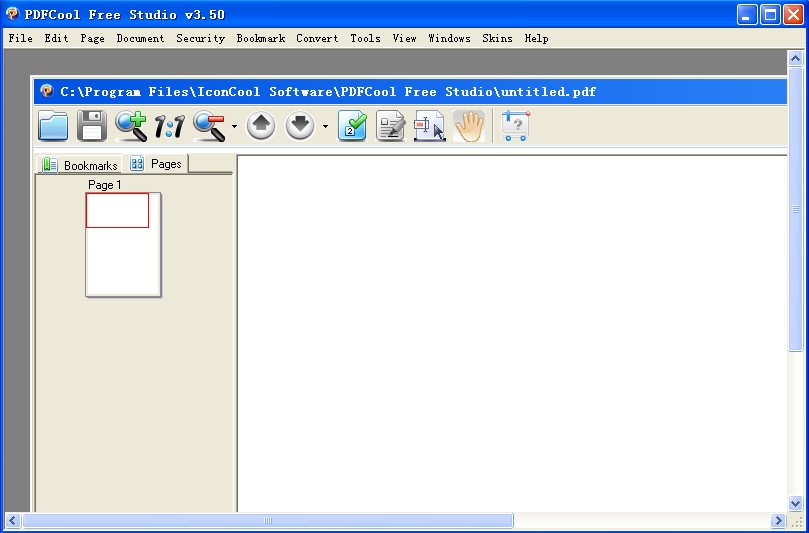
Task: Switch to the Bookmarks tab
Action: (x=79, y=165)
